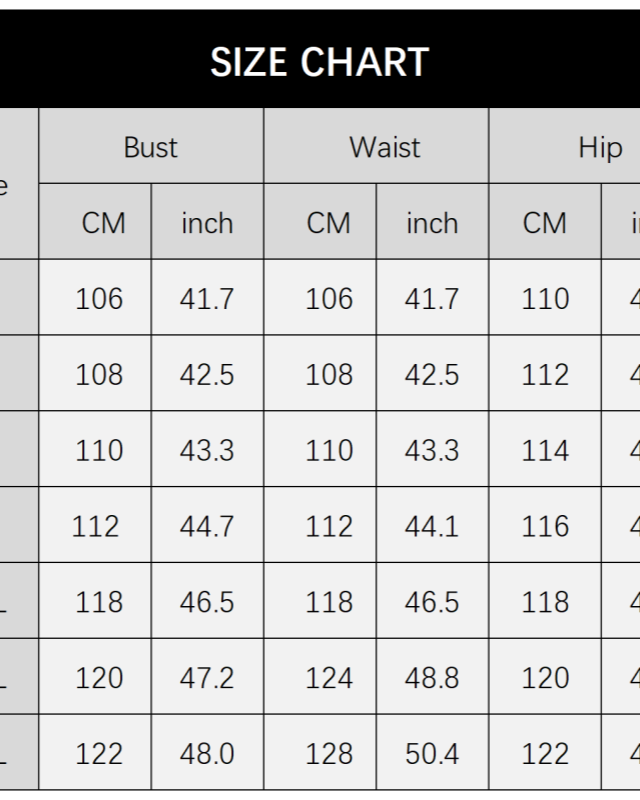The height and width of the screenshot is (800, 640).
Task: Click the CM subheader under Hip
Action: tap(545, 223)
